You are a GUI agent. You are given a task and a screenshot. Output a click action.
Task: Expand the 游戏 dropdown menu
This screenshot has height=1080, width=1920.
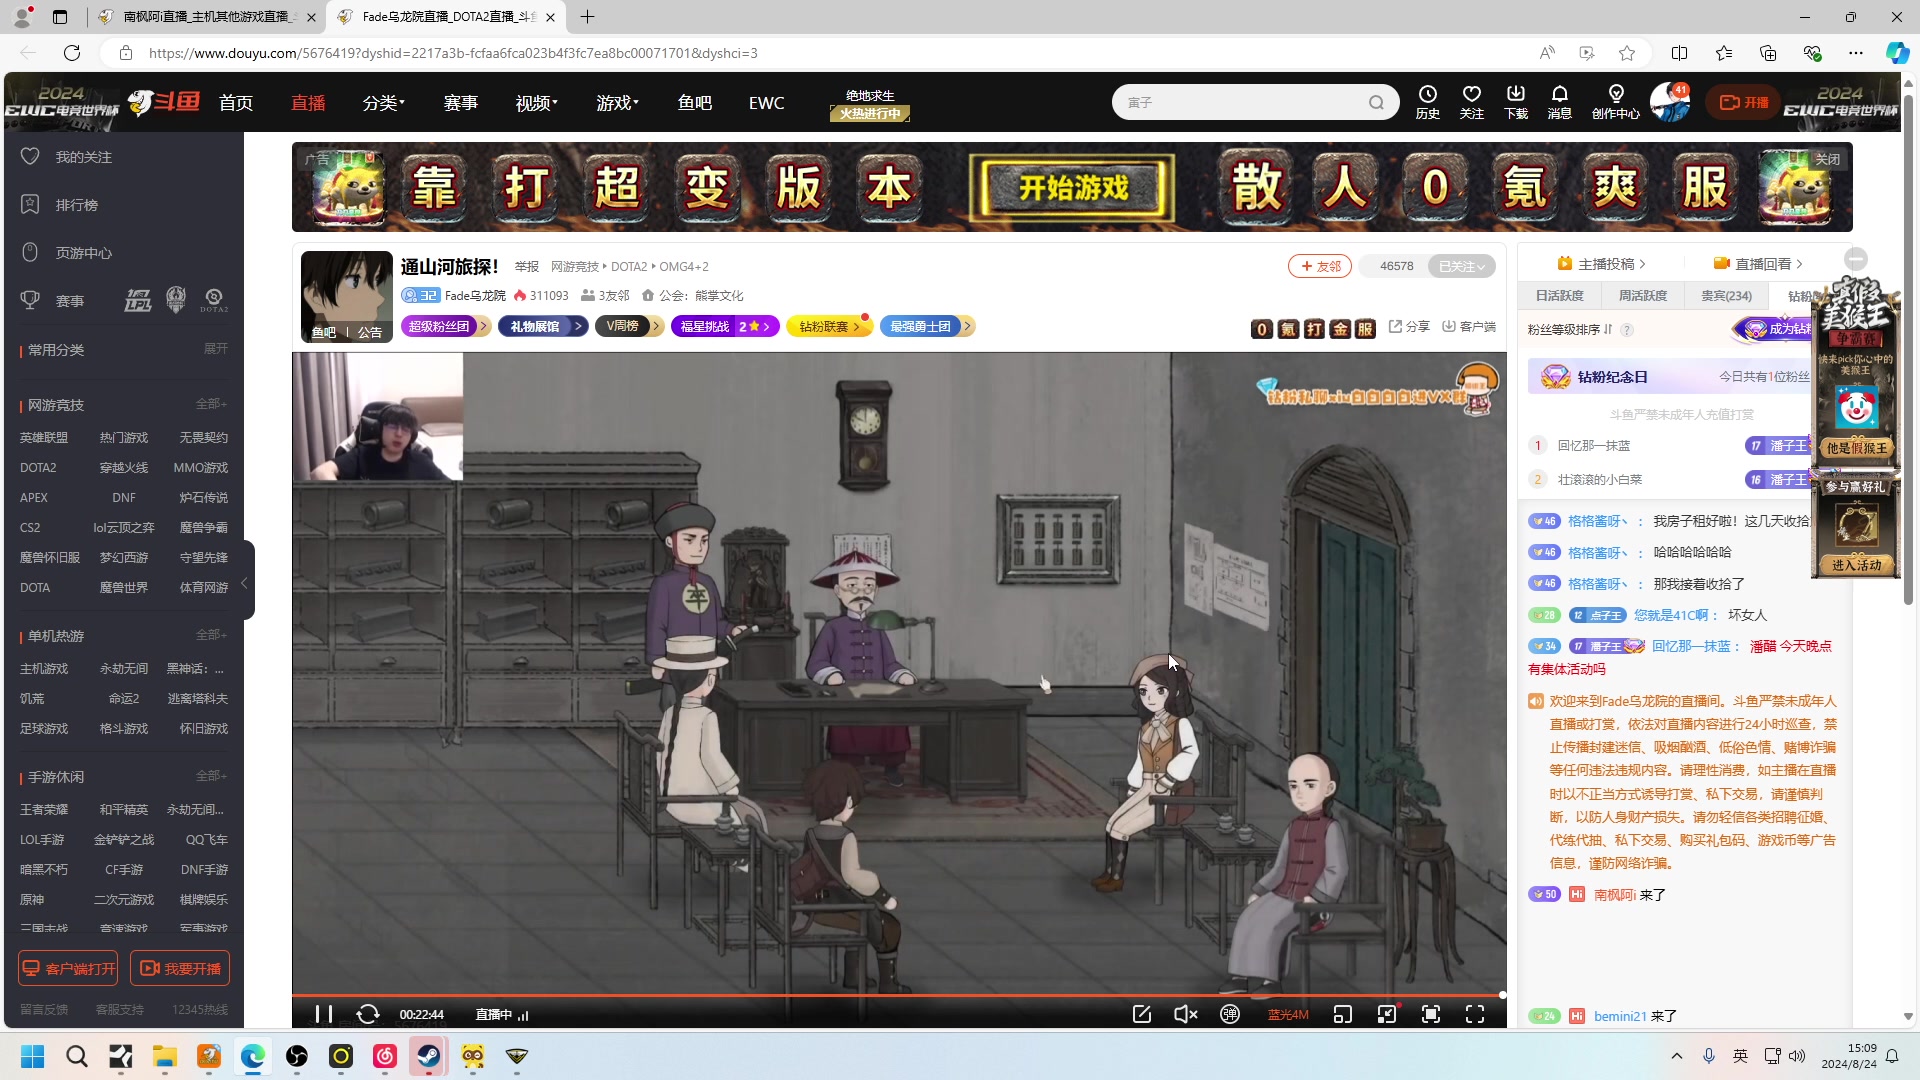coord(618,103)
